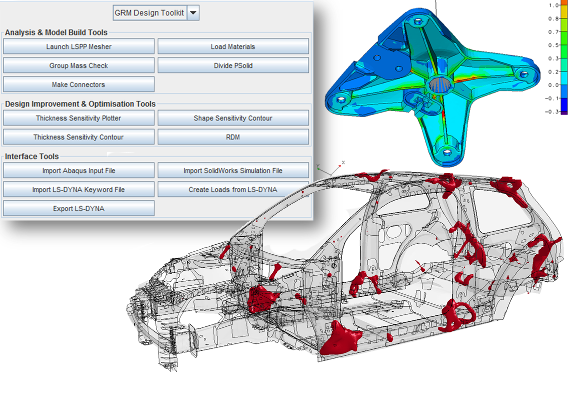Click Thickness Sensitivity Contour button
Screen dimensions: 570x400
tap(79, 137)
